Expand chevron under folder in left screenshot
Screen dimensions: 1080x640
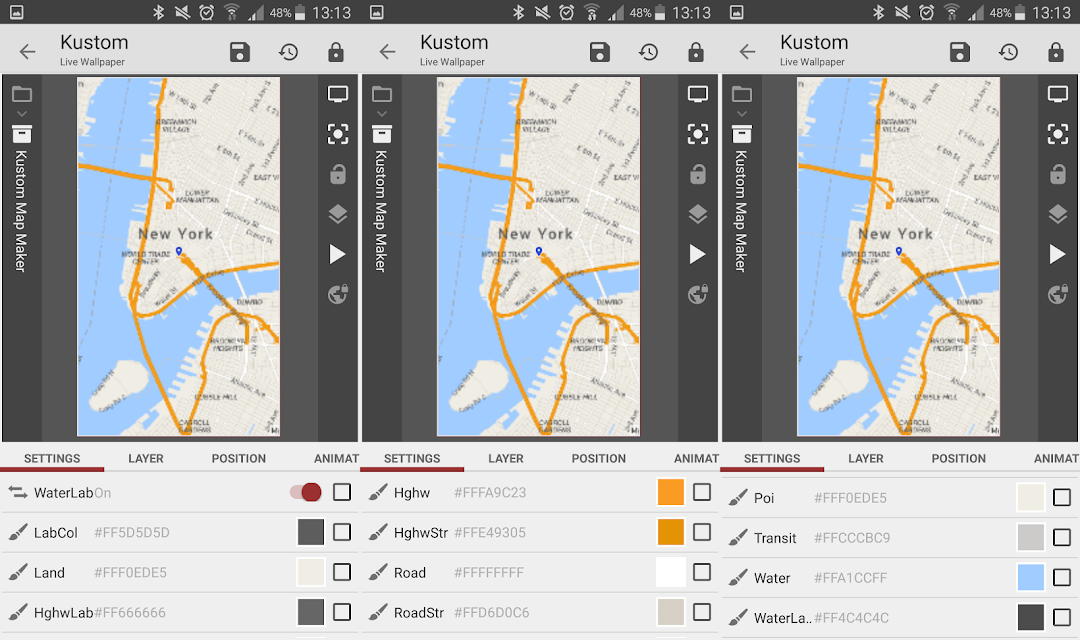coord(22,114)
